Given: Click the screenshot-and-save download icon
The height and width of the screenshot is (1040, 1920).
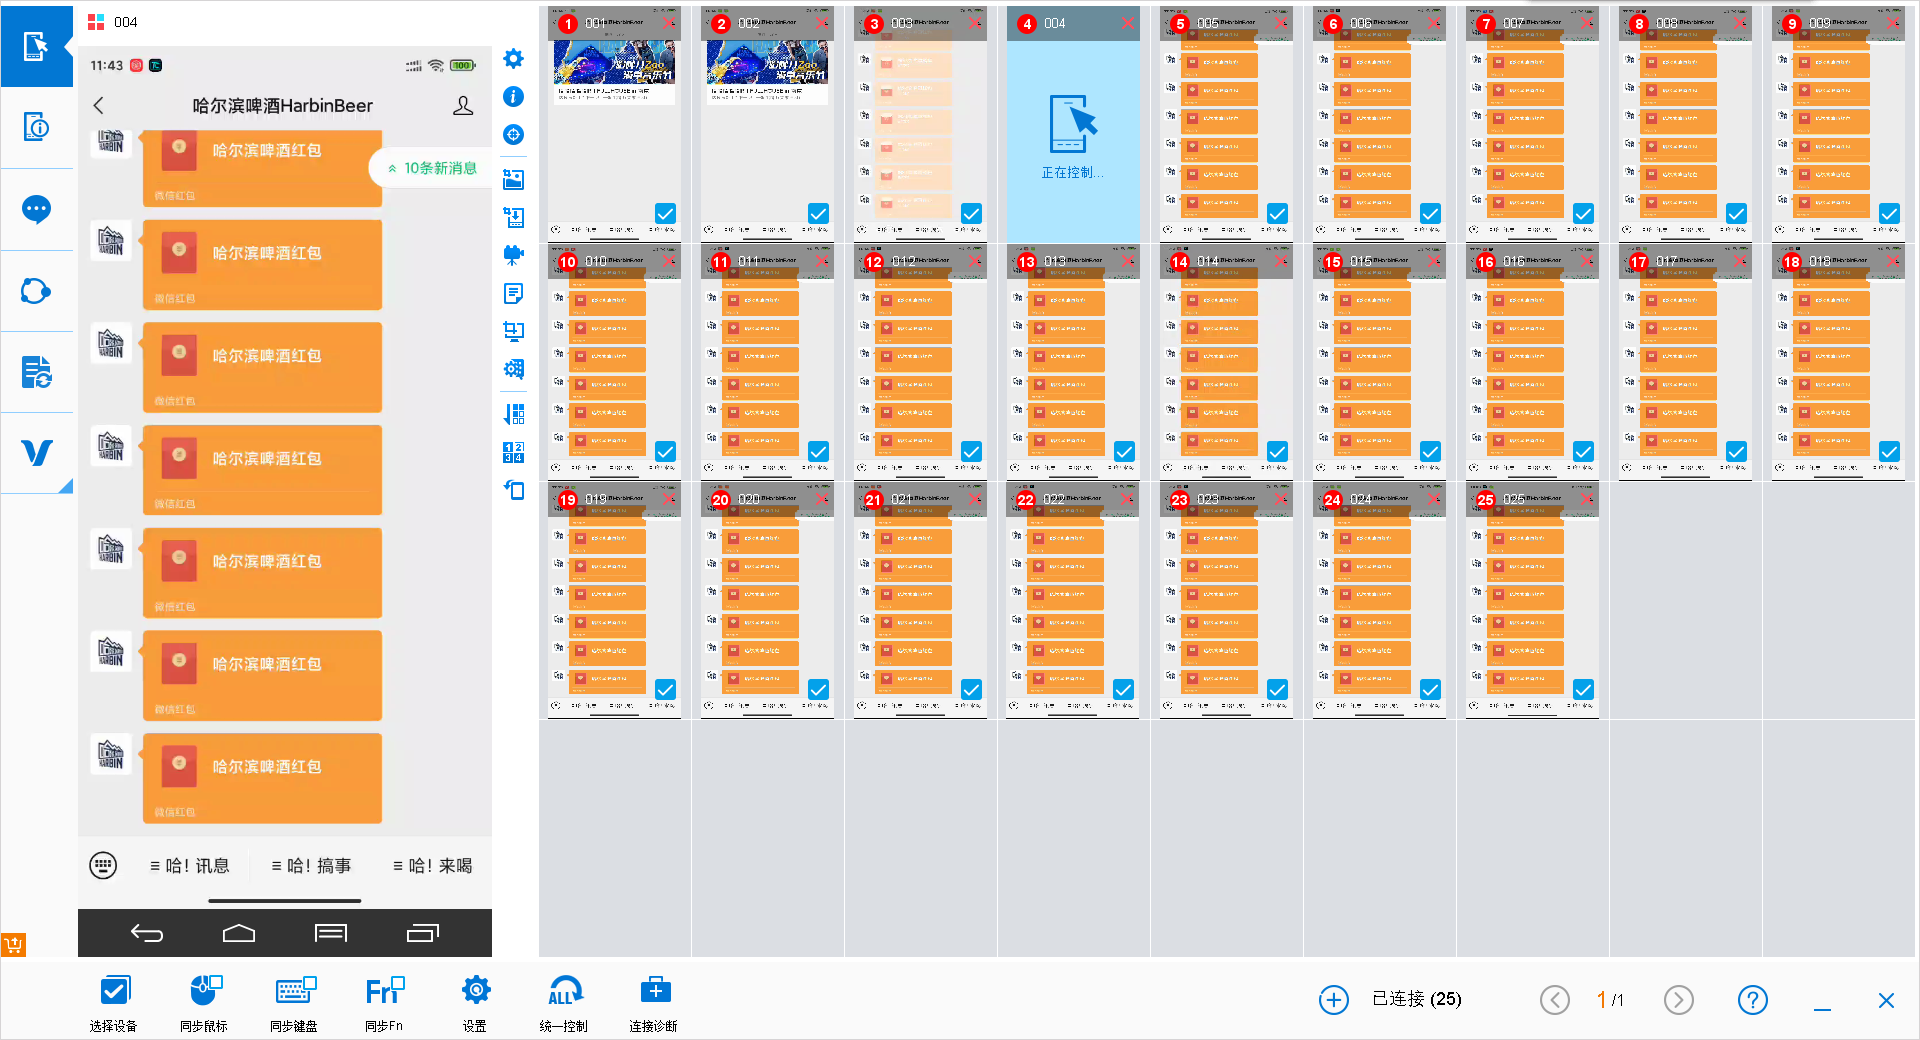Looking at the screenshot, I should (x=513, y=217).
